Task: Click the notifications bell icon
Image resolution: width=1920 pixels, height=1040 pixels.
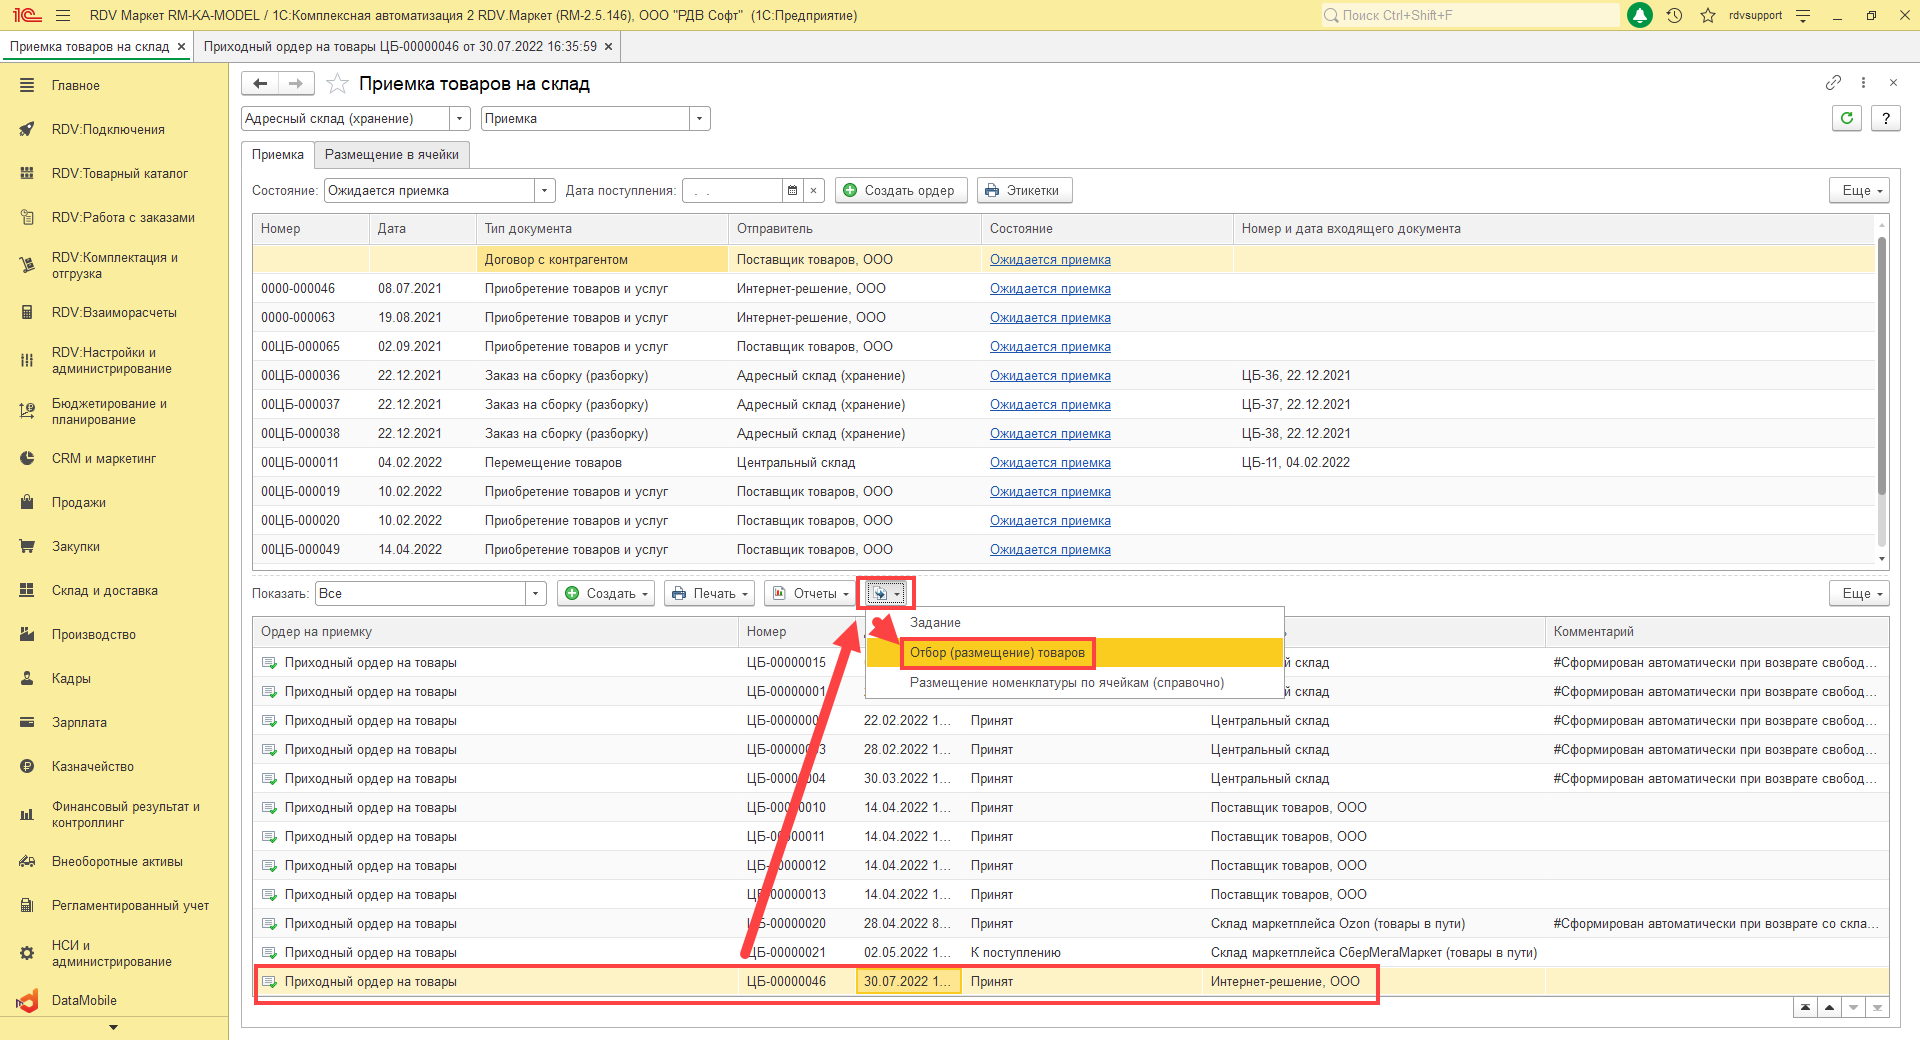Action: click(1640, 15)
